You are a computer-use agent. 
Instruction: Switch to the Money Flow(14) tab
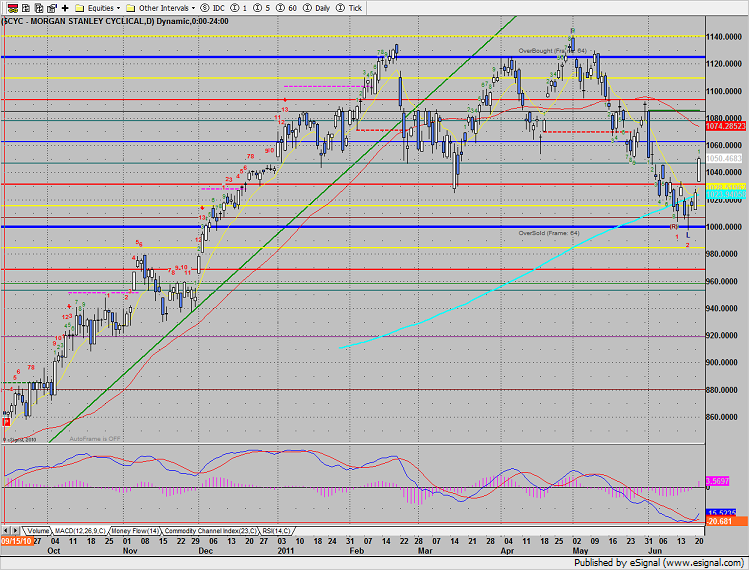tap(135, 531)
